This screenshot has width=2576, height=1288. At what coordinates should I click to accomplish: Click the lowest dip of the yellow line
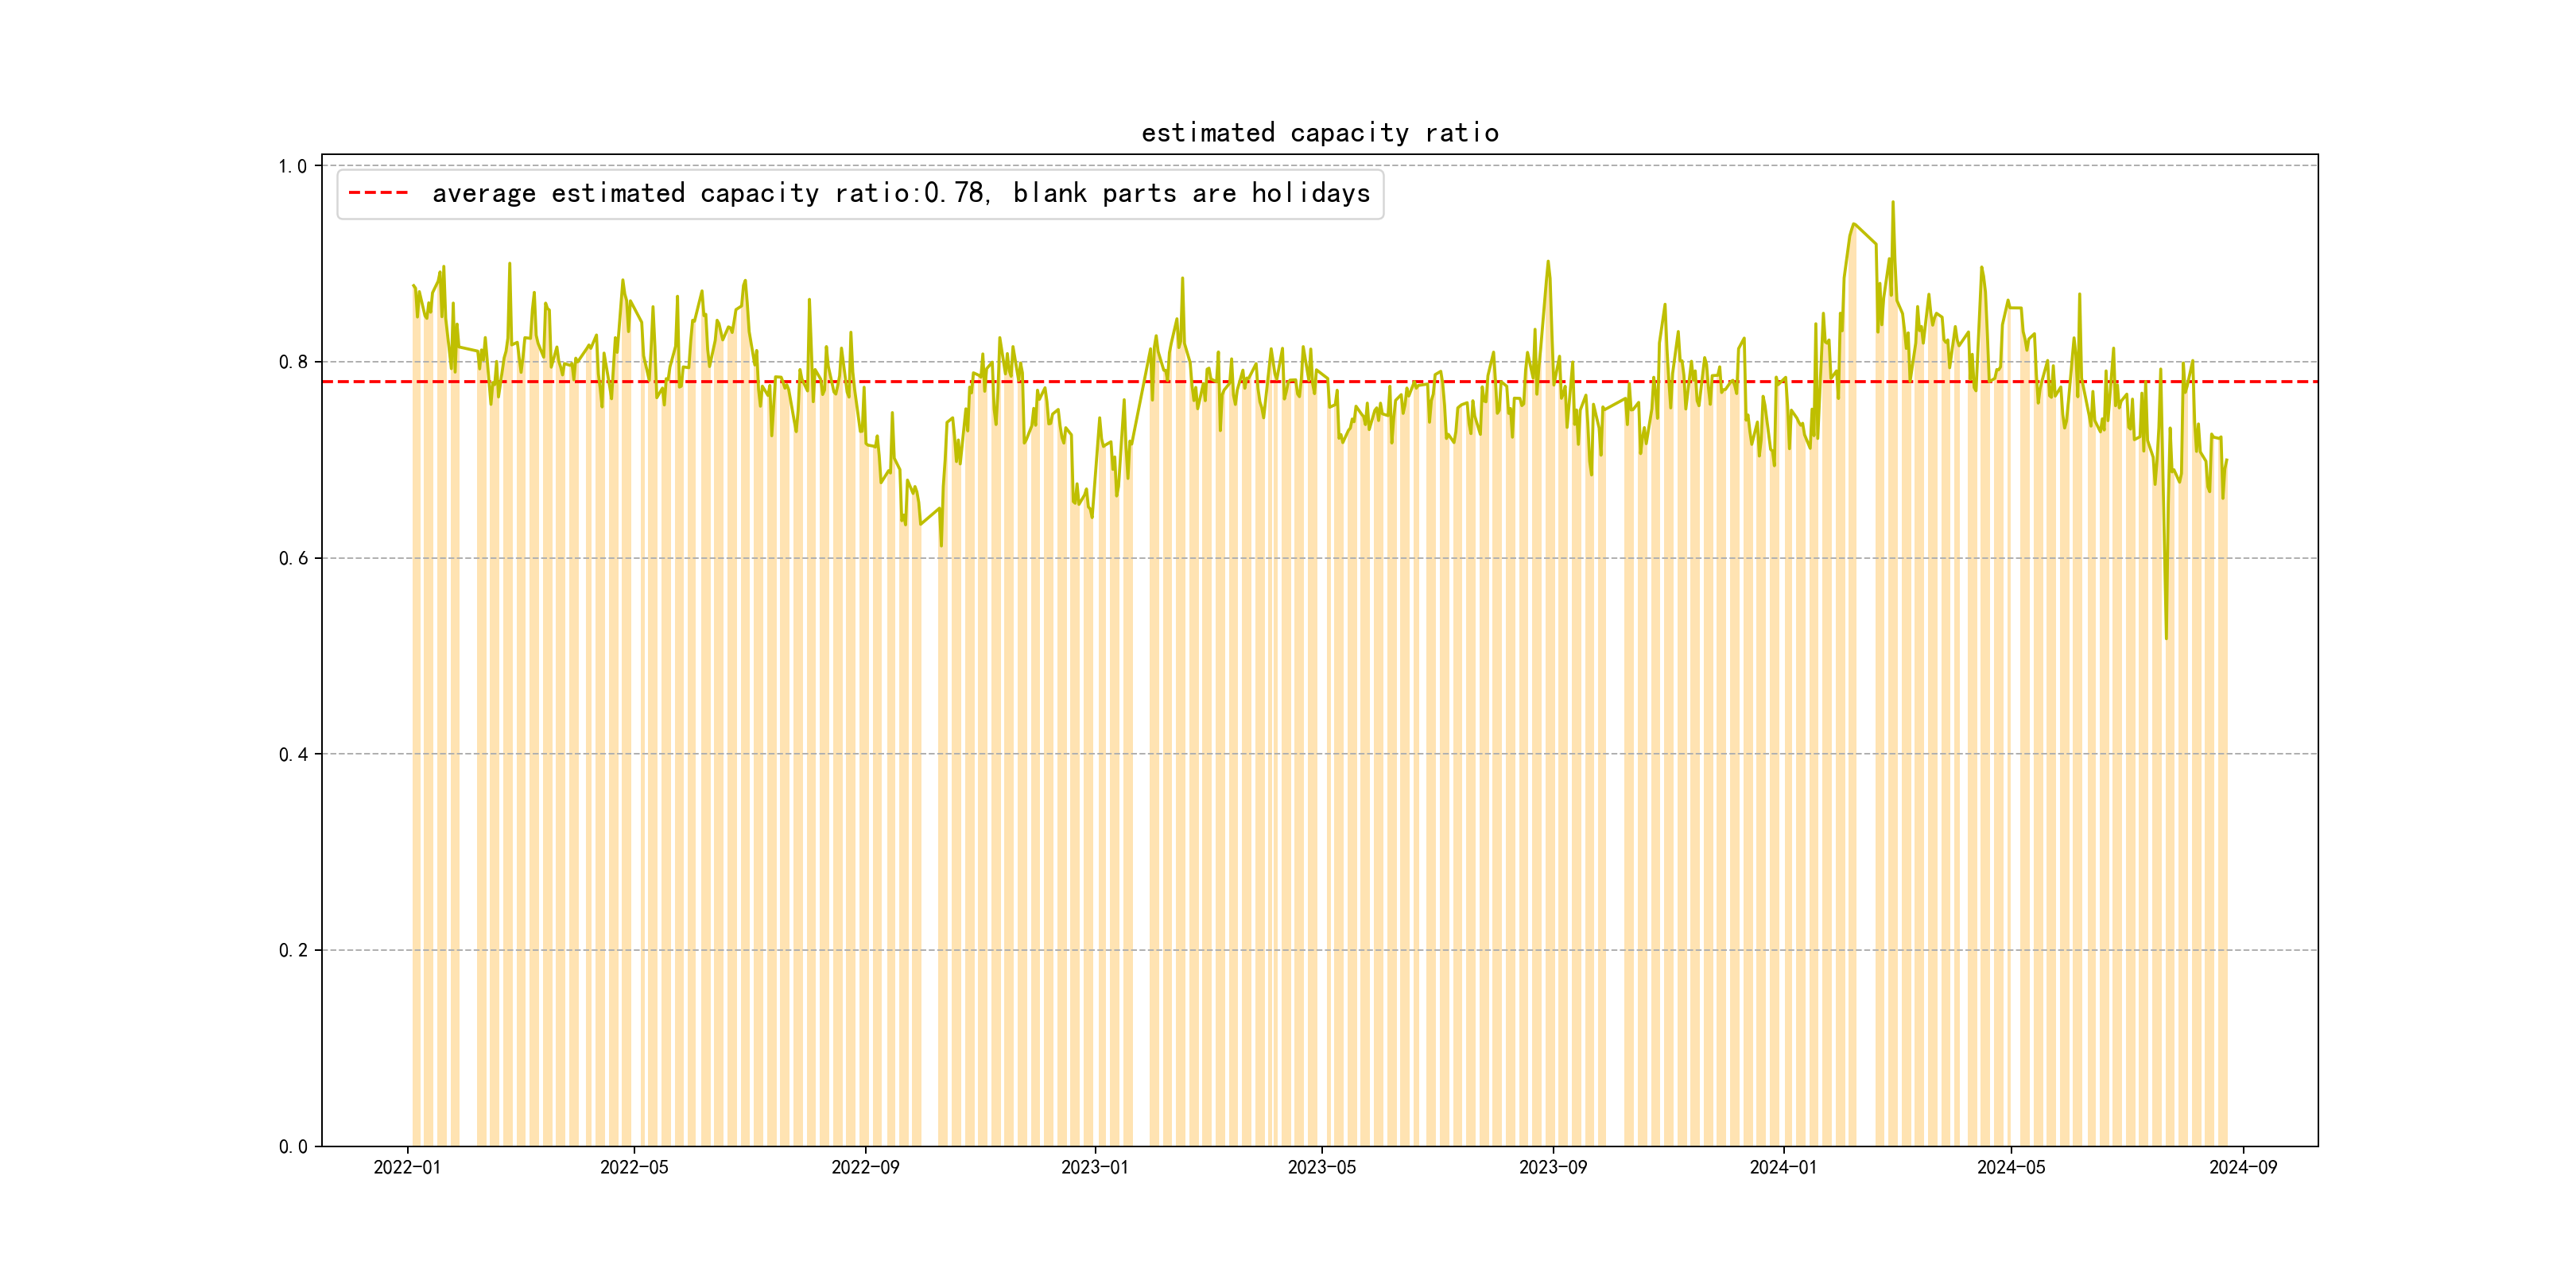(2166, 638)
